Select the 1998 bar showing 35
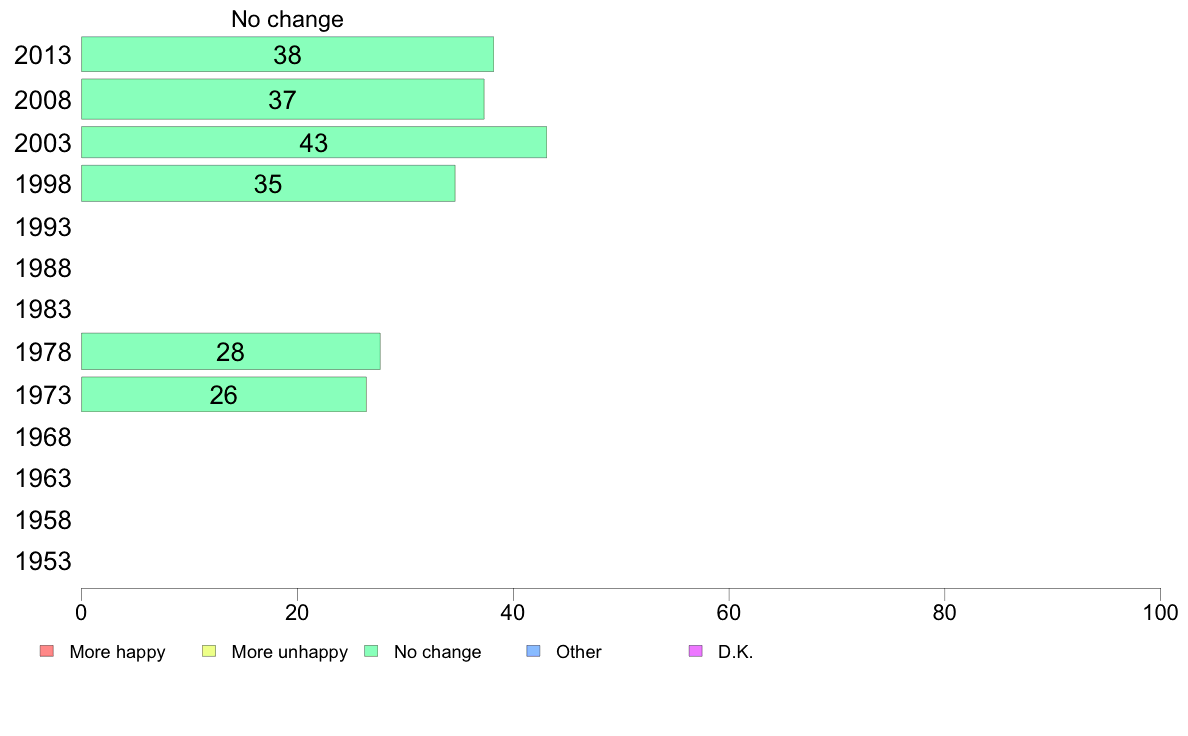The image size is (1188, 736). (x=268, y=183)
